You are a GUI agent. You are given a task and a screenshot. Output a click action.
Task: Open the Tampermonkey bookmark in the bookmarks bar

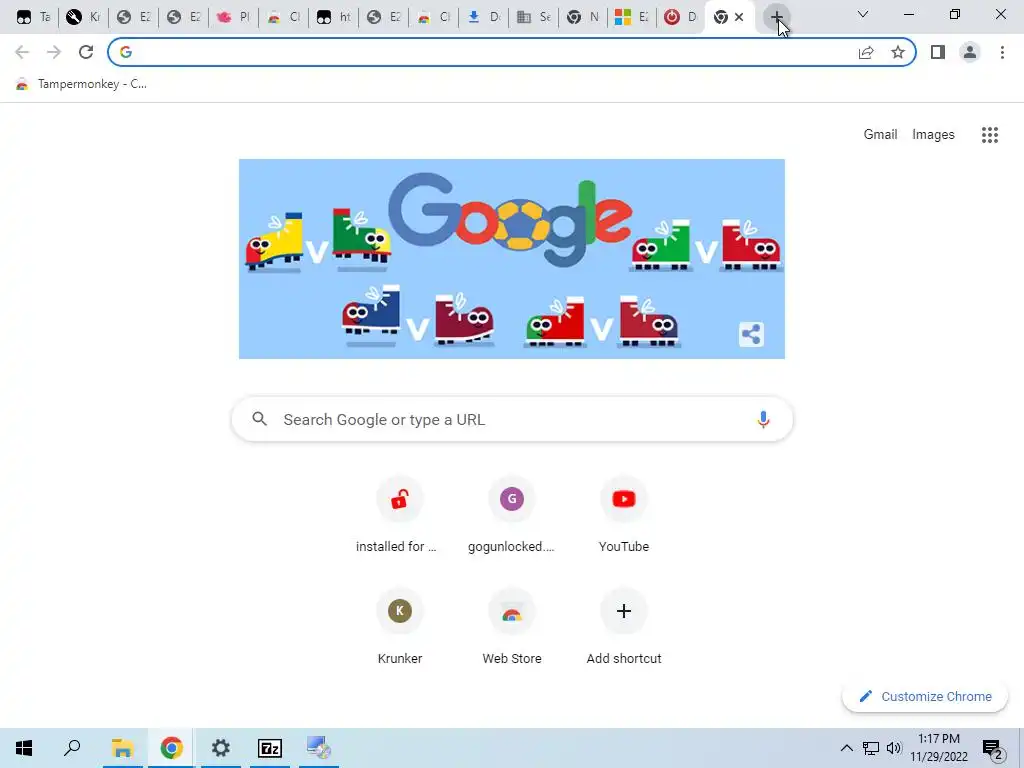pyautogui.click(x=82, y=84)
